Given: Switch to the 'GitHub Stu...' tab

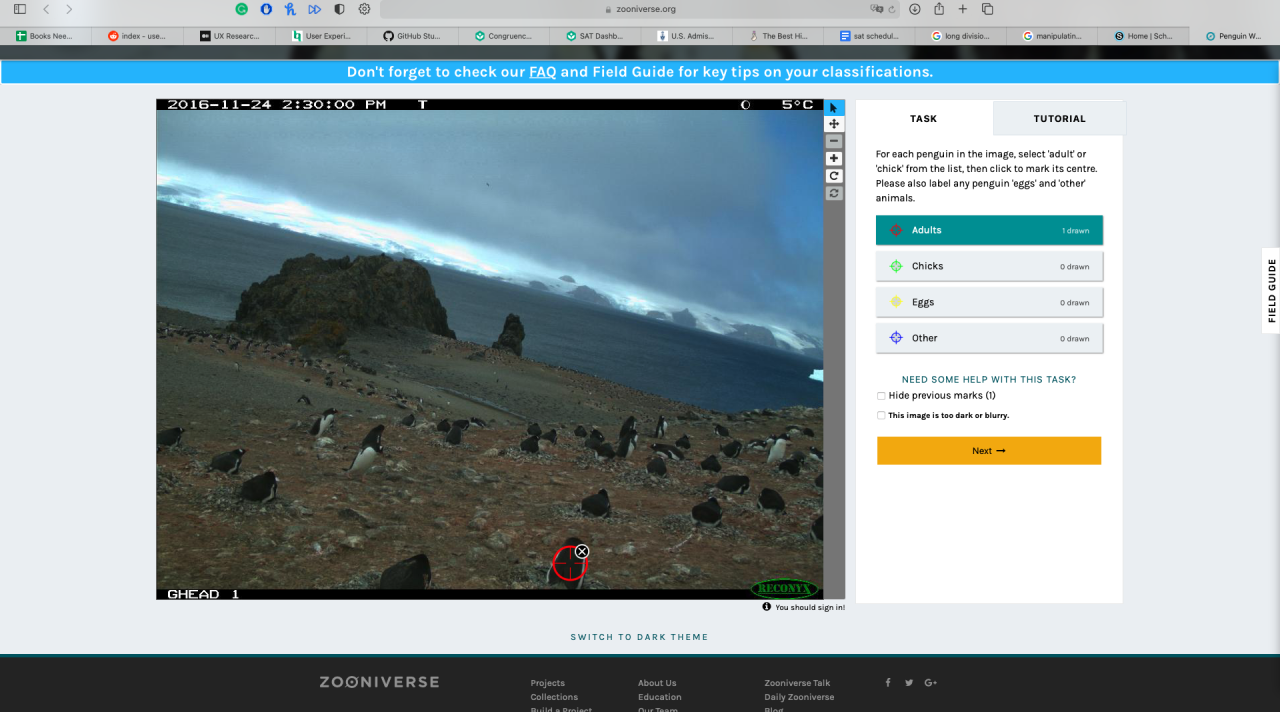Looking at the screenshot, I should pyautogui.click(x=413, y=36).
